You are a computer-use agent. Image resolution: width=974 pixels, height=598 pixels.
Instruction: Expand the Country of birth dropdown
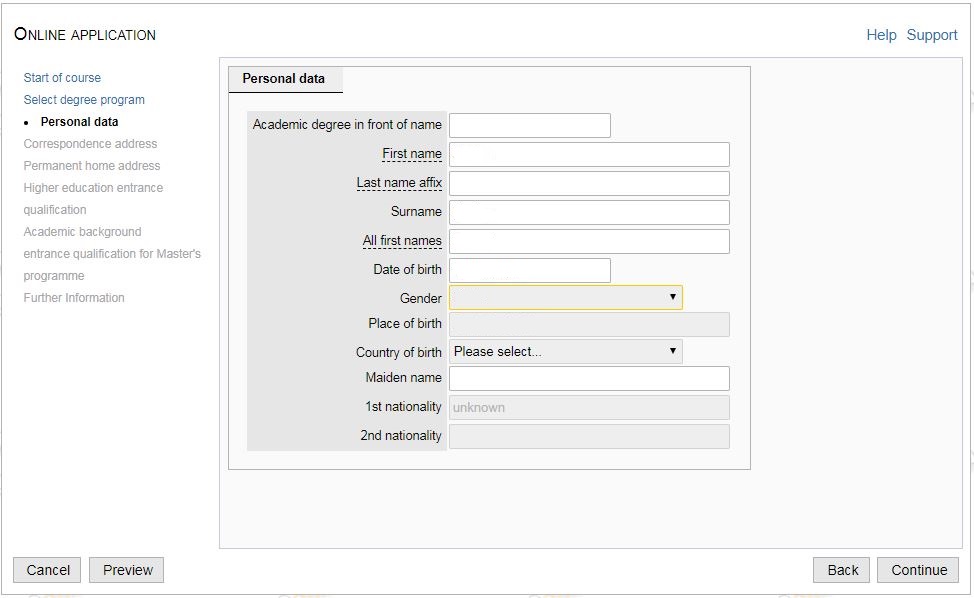pyautogui.click(x=565, y=352)
